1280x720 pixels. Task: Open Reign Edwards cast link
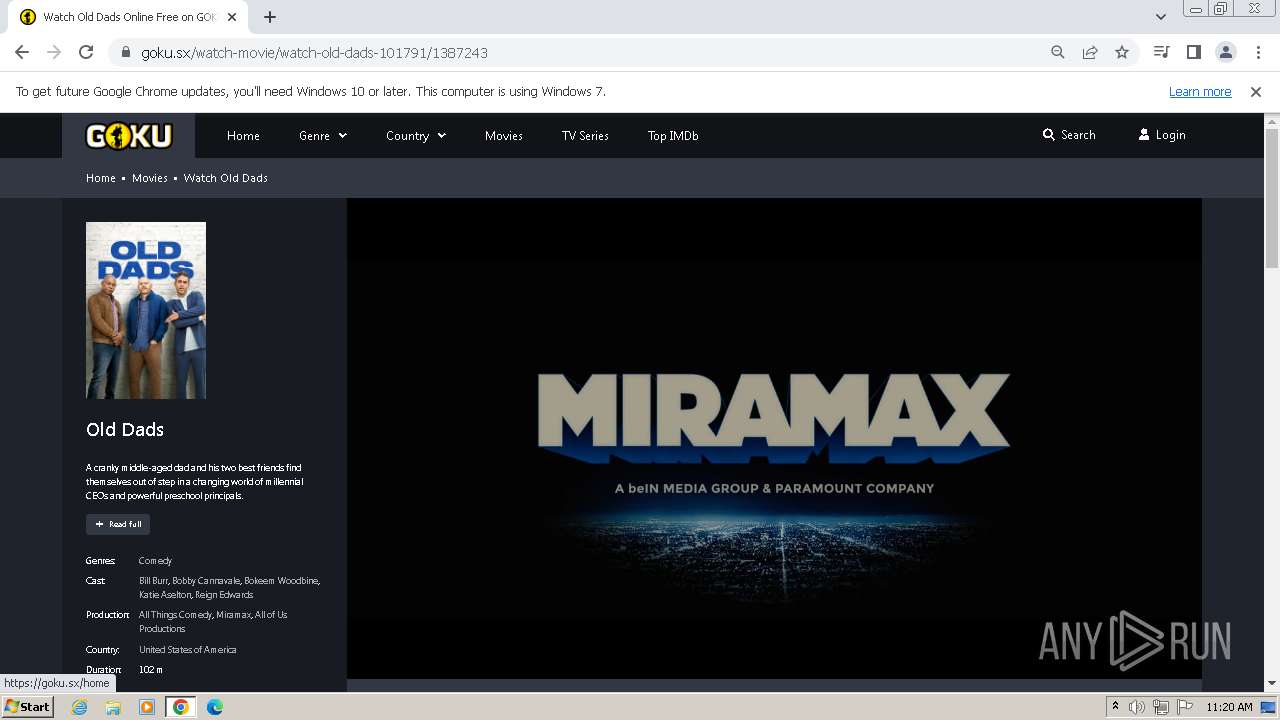[x=224, y=595]
